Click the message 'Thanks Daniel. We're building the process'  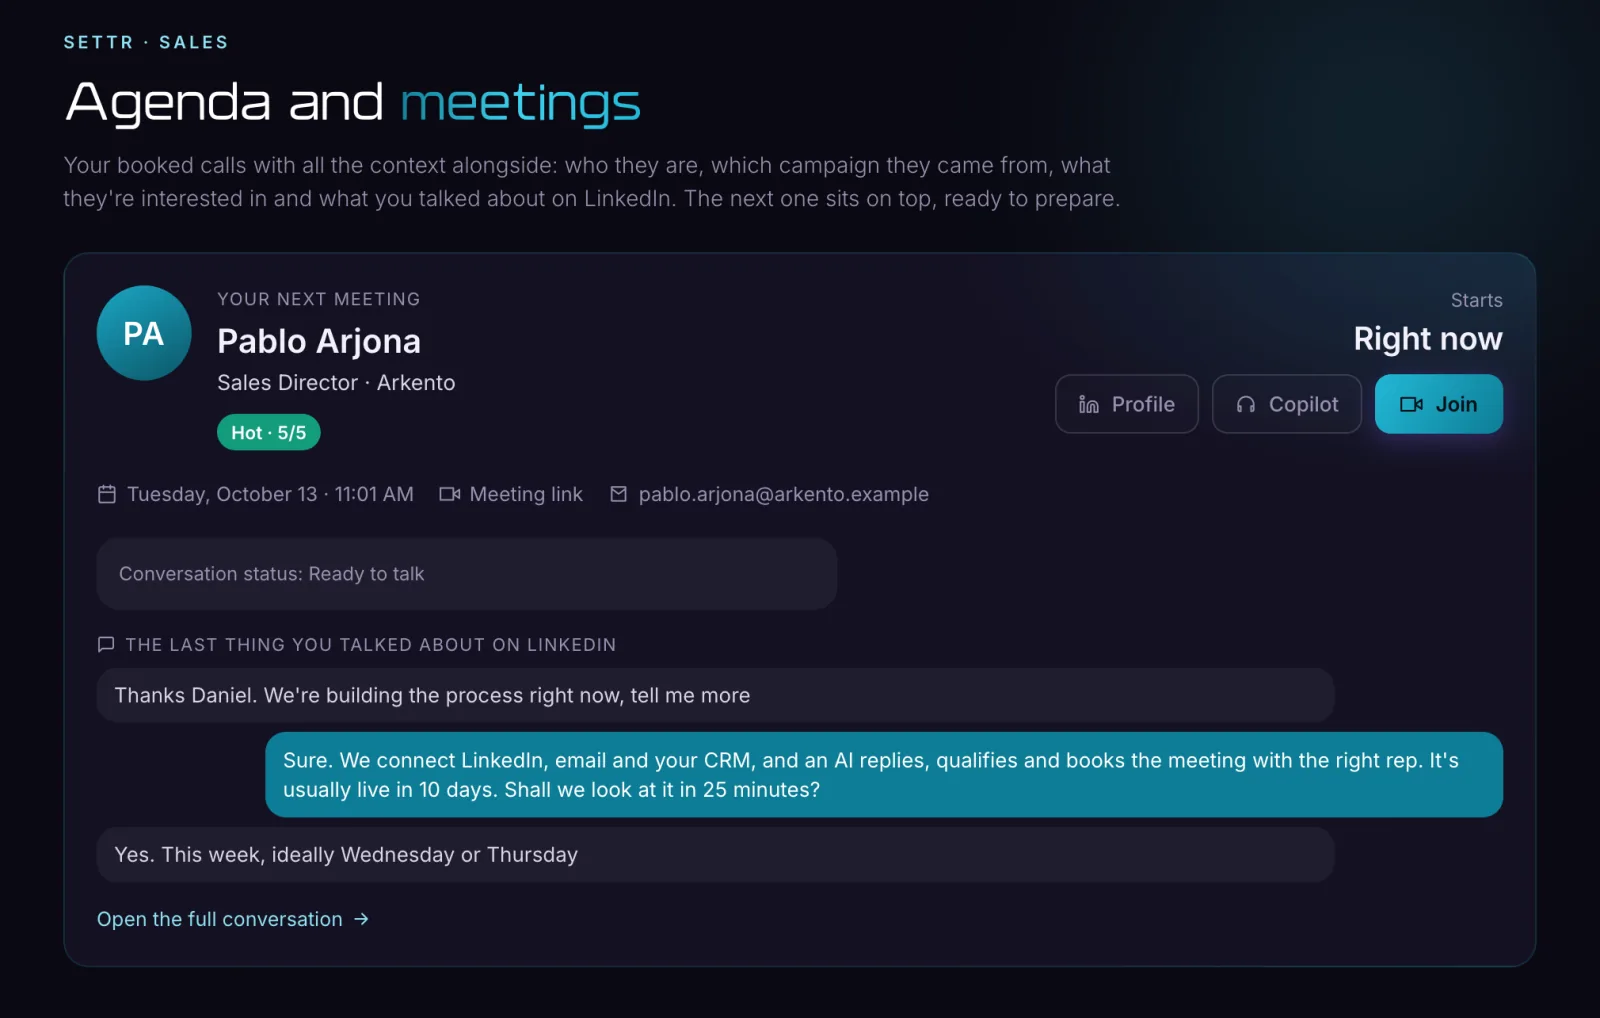point(715,695)
